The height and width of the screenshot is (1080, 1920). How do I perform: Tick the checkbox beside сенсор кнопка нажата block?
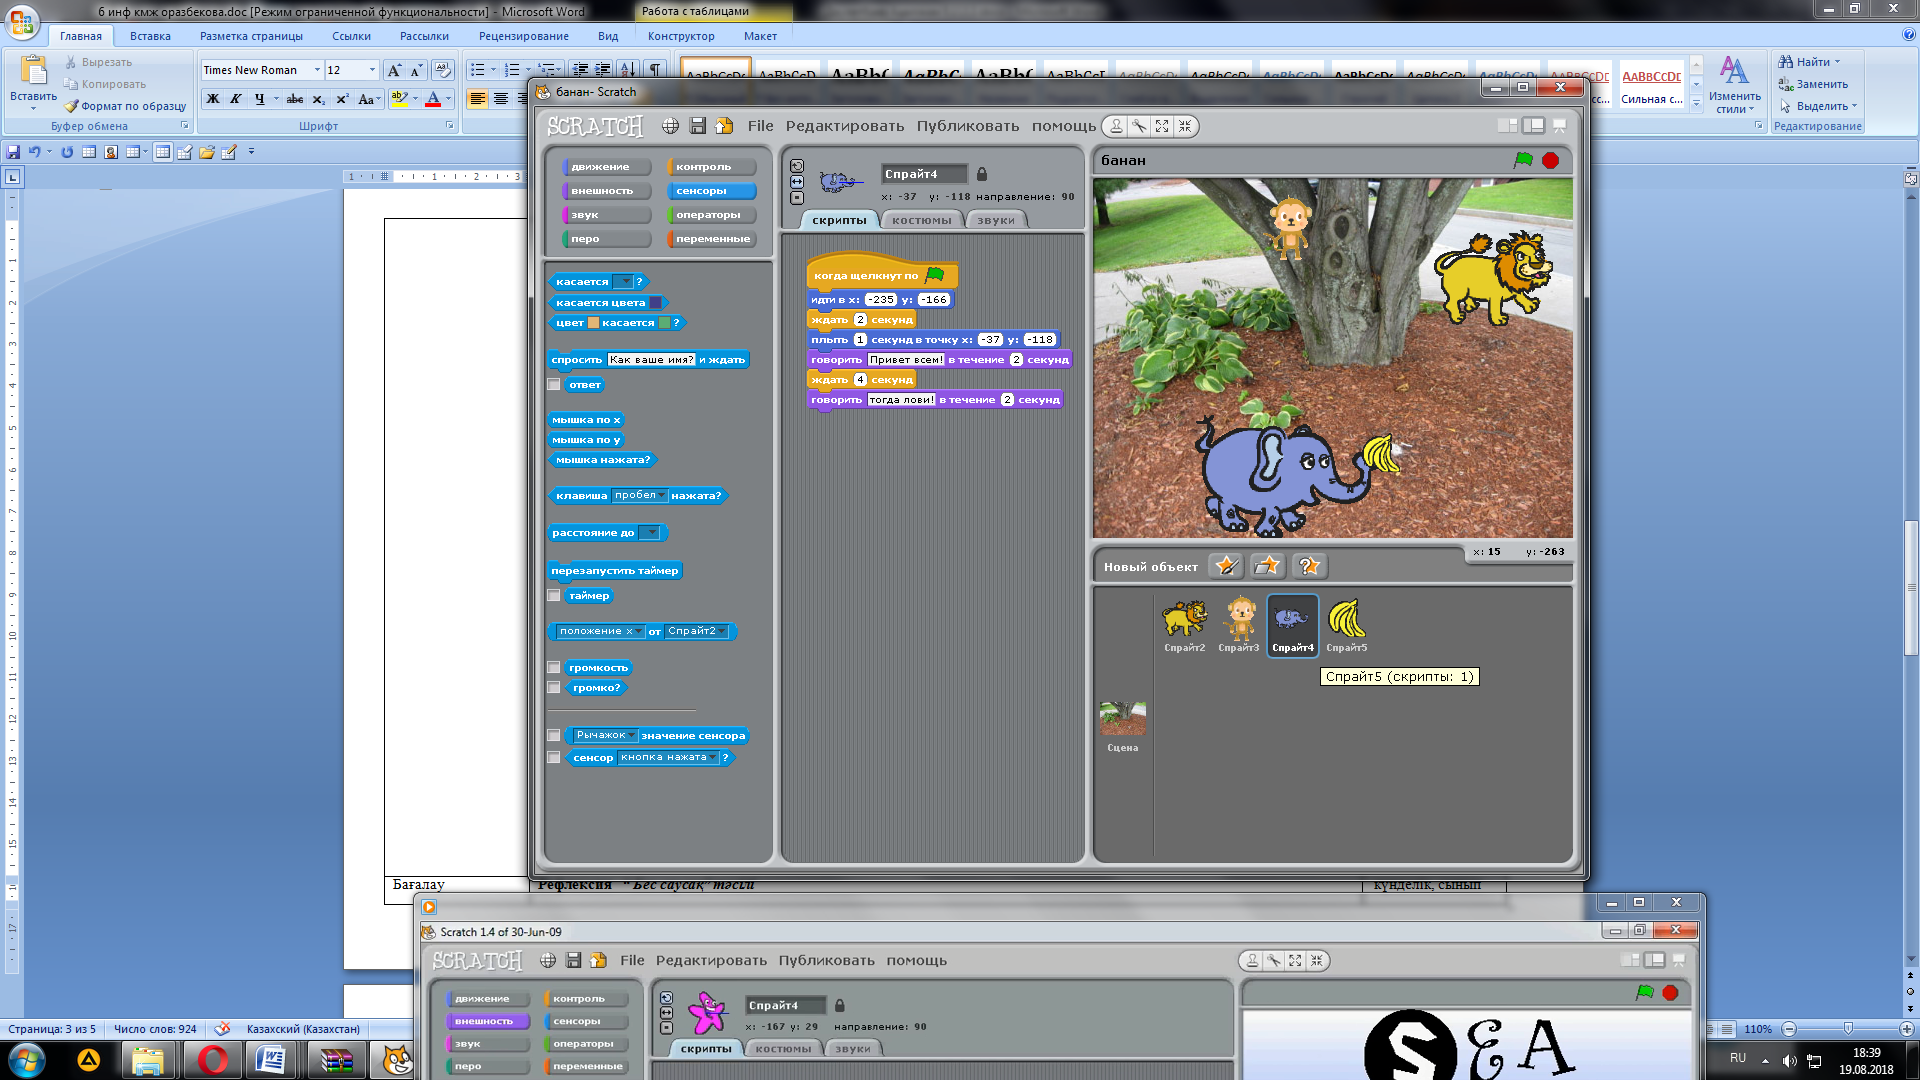pos(554,758)
